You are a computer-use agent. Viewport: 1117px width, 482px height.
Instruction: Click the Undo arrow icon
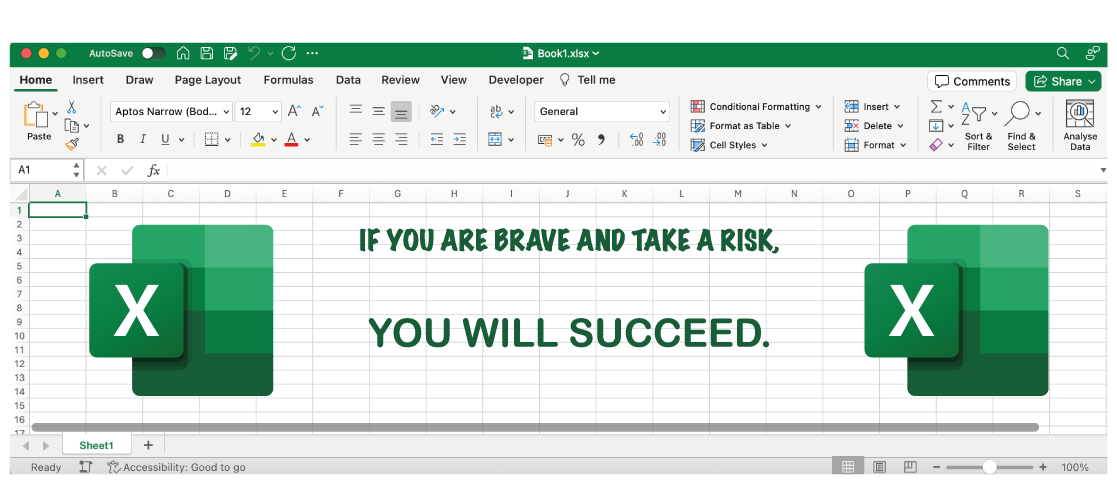coord(254,53)
